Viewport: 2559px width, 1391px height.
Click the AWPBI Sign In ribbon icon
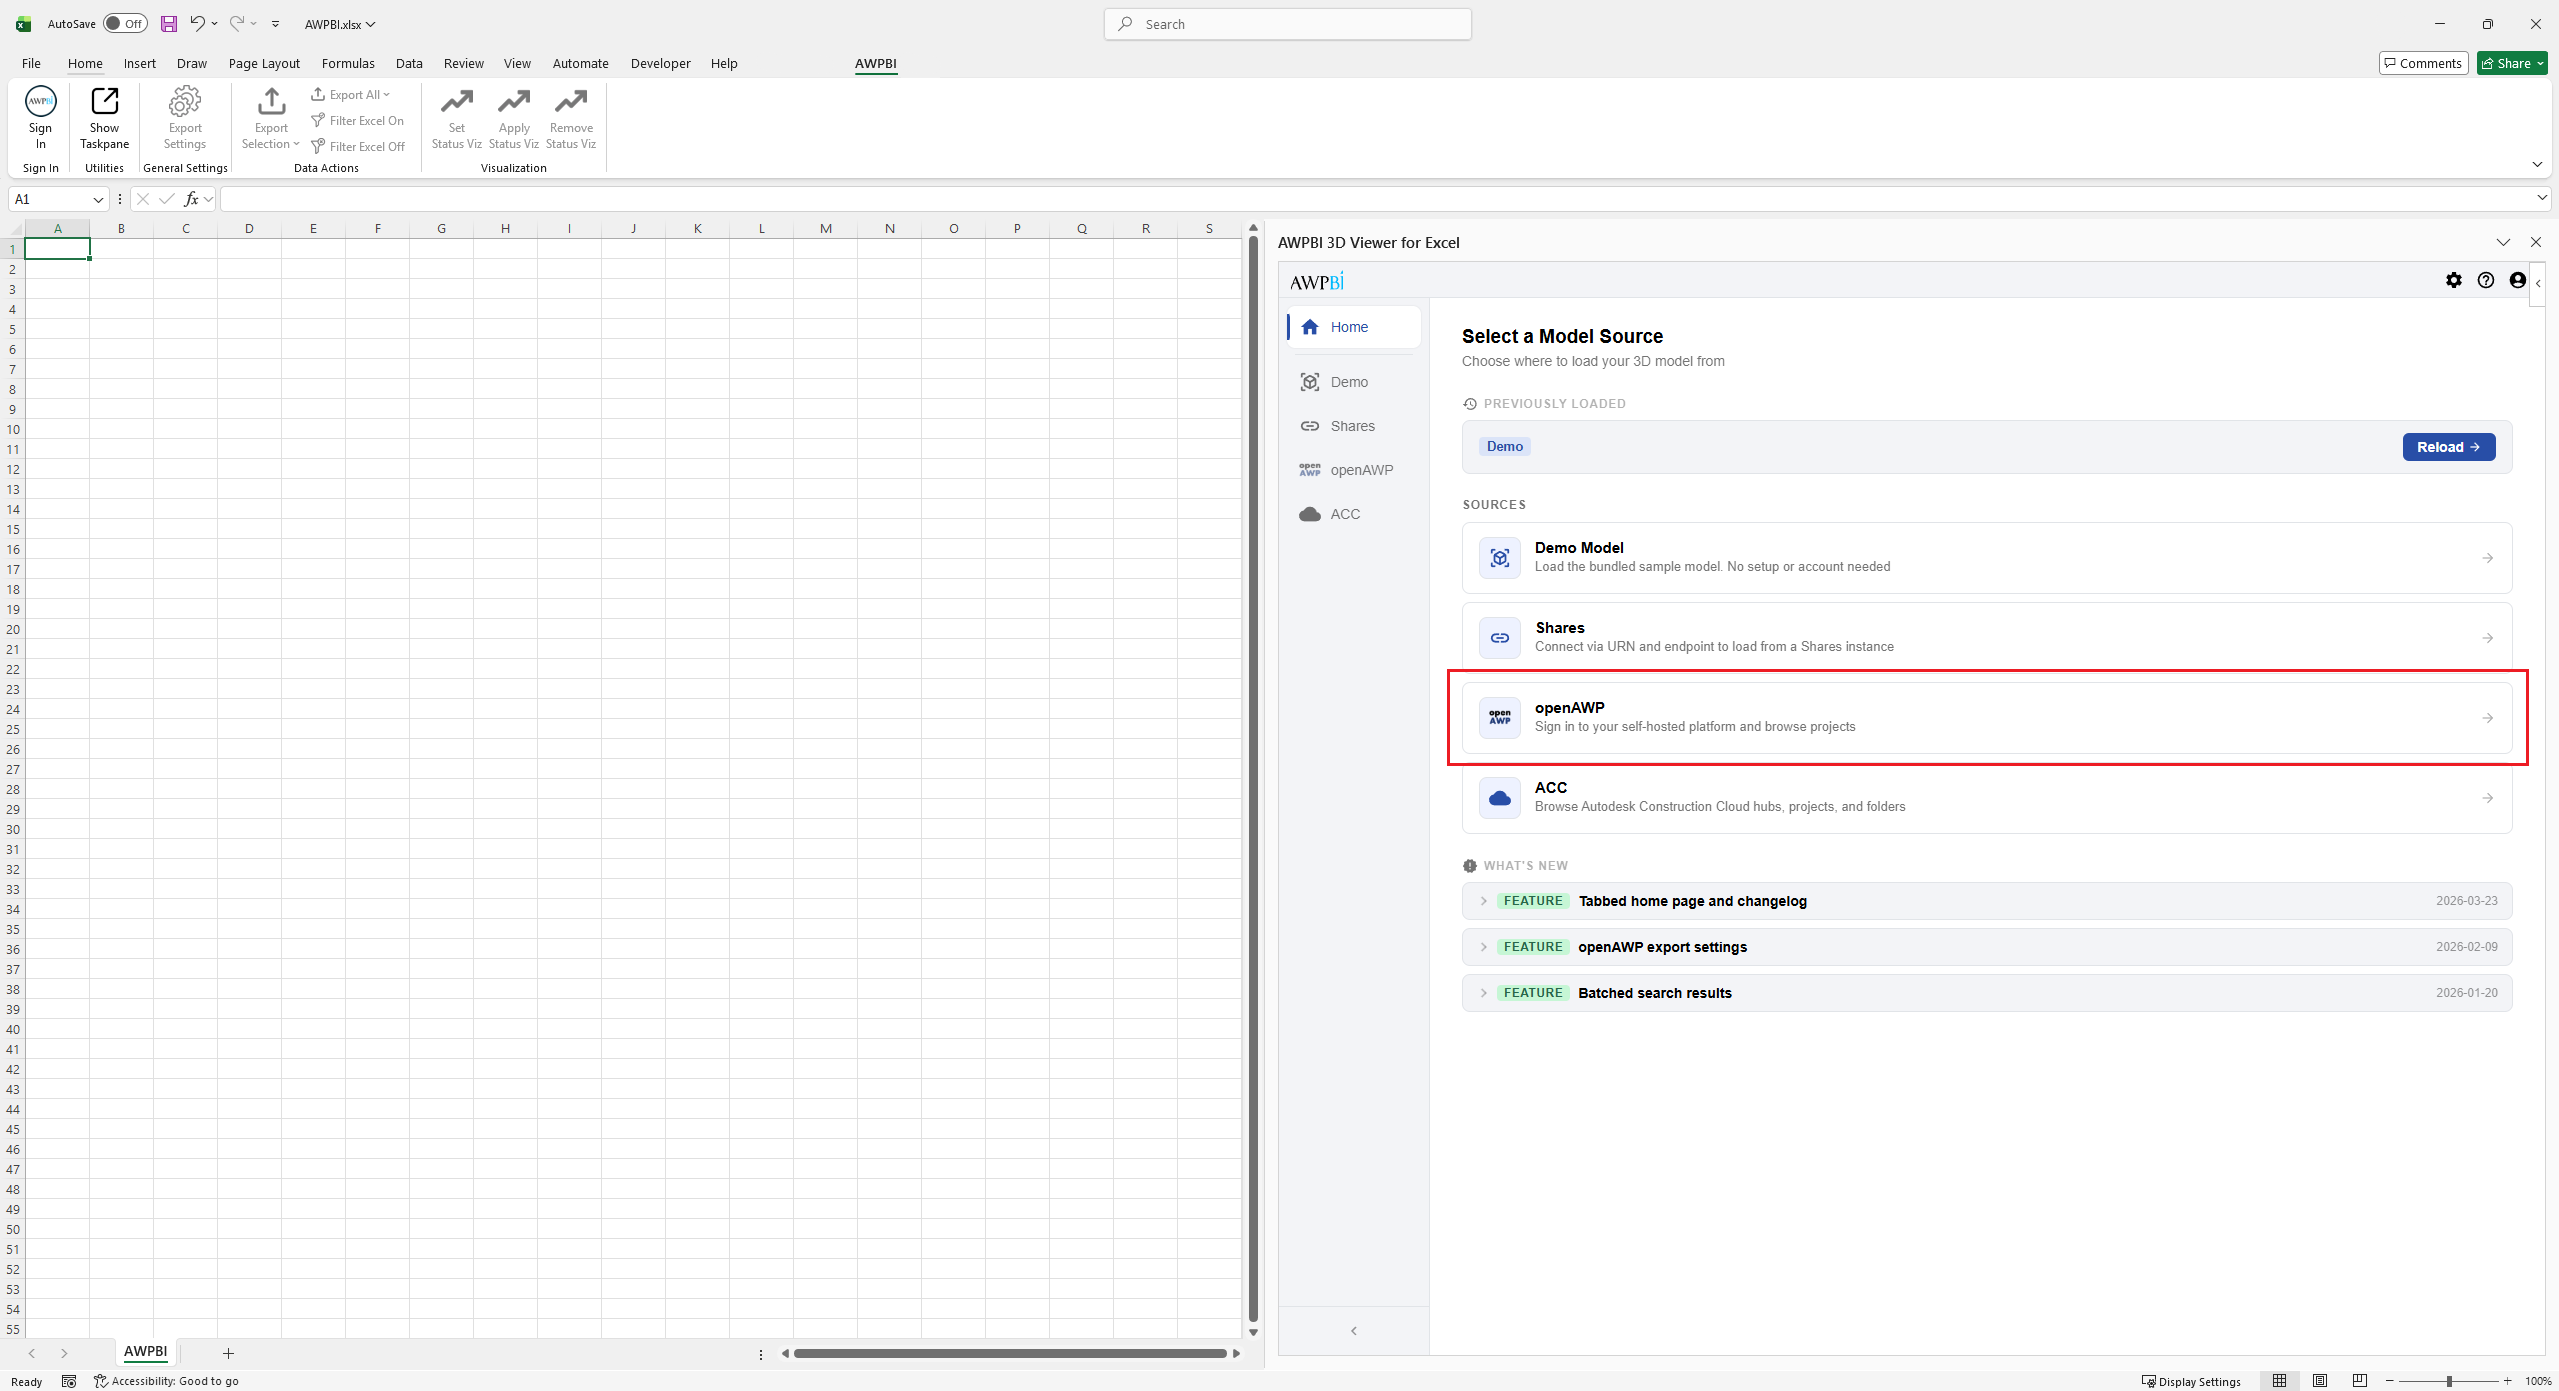40,101
